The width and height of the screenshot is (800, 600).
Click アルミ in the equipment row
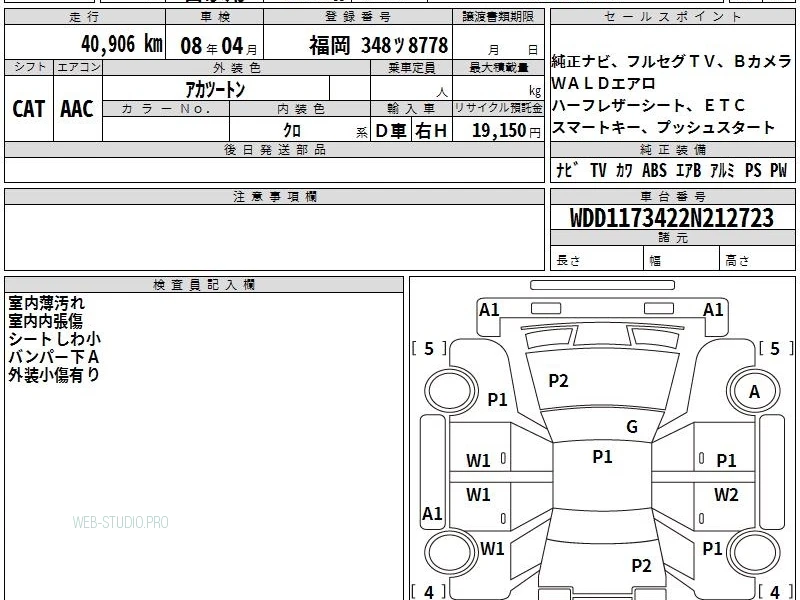(x=722, y=170)
